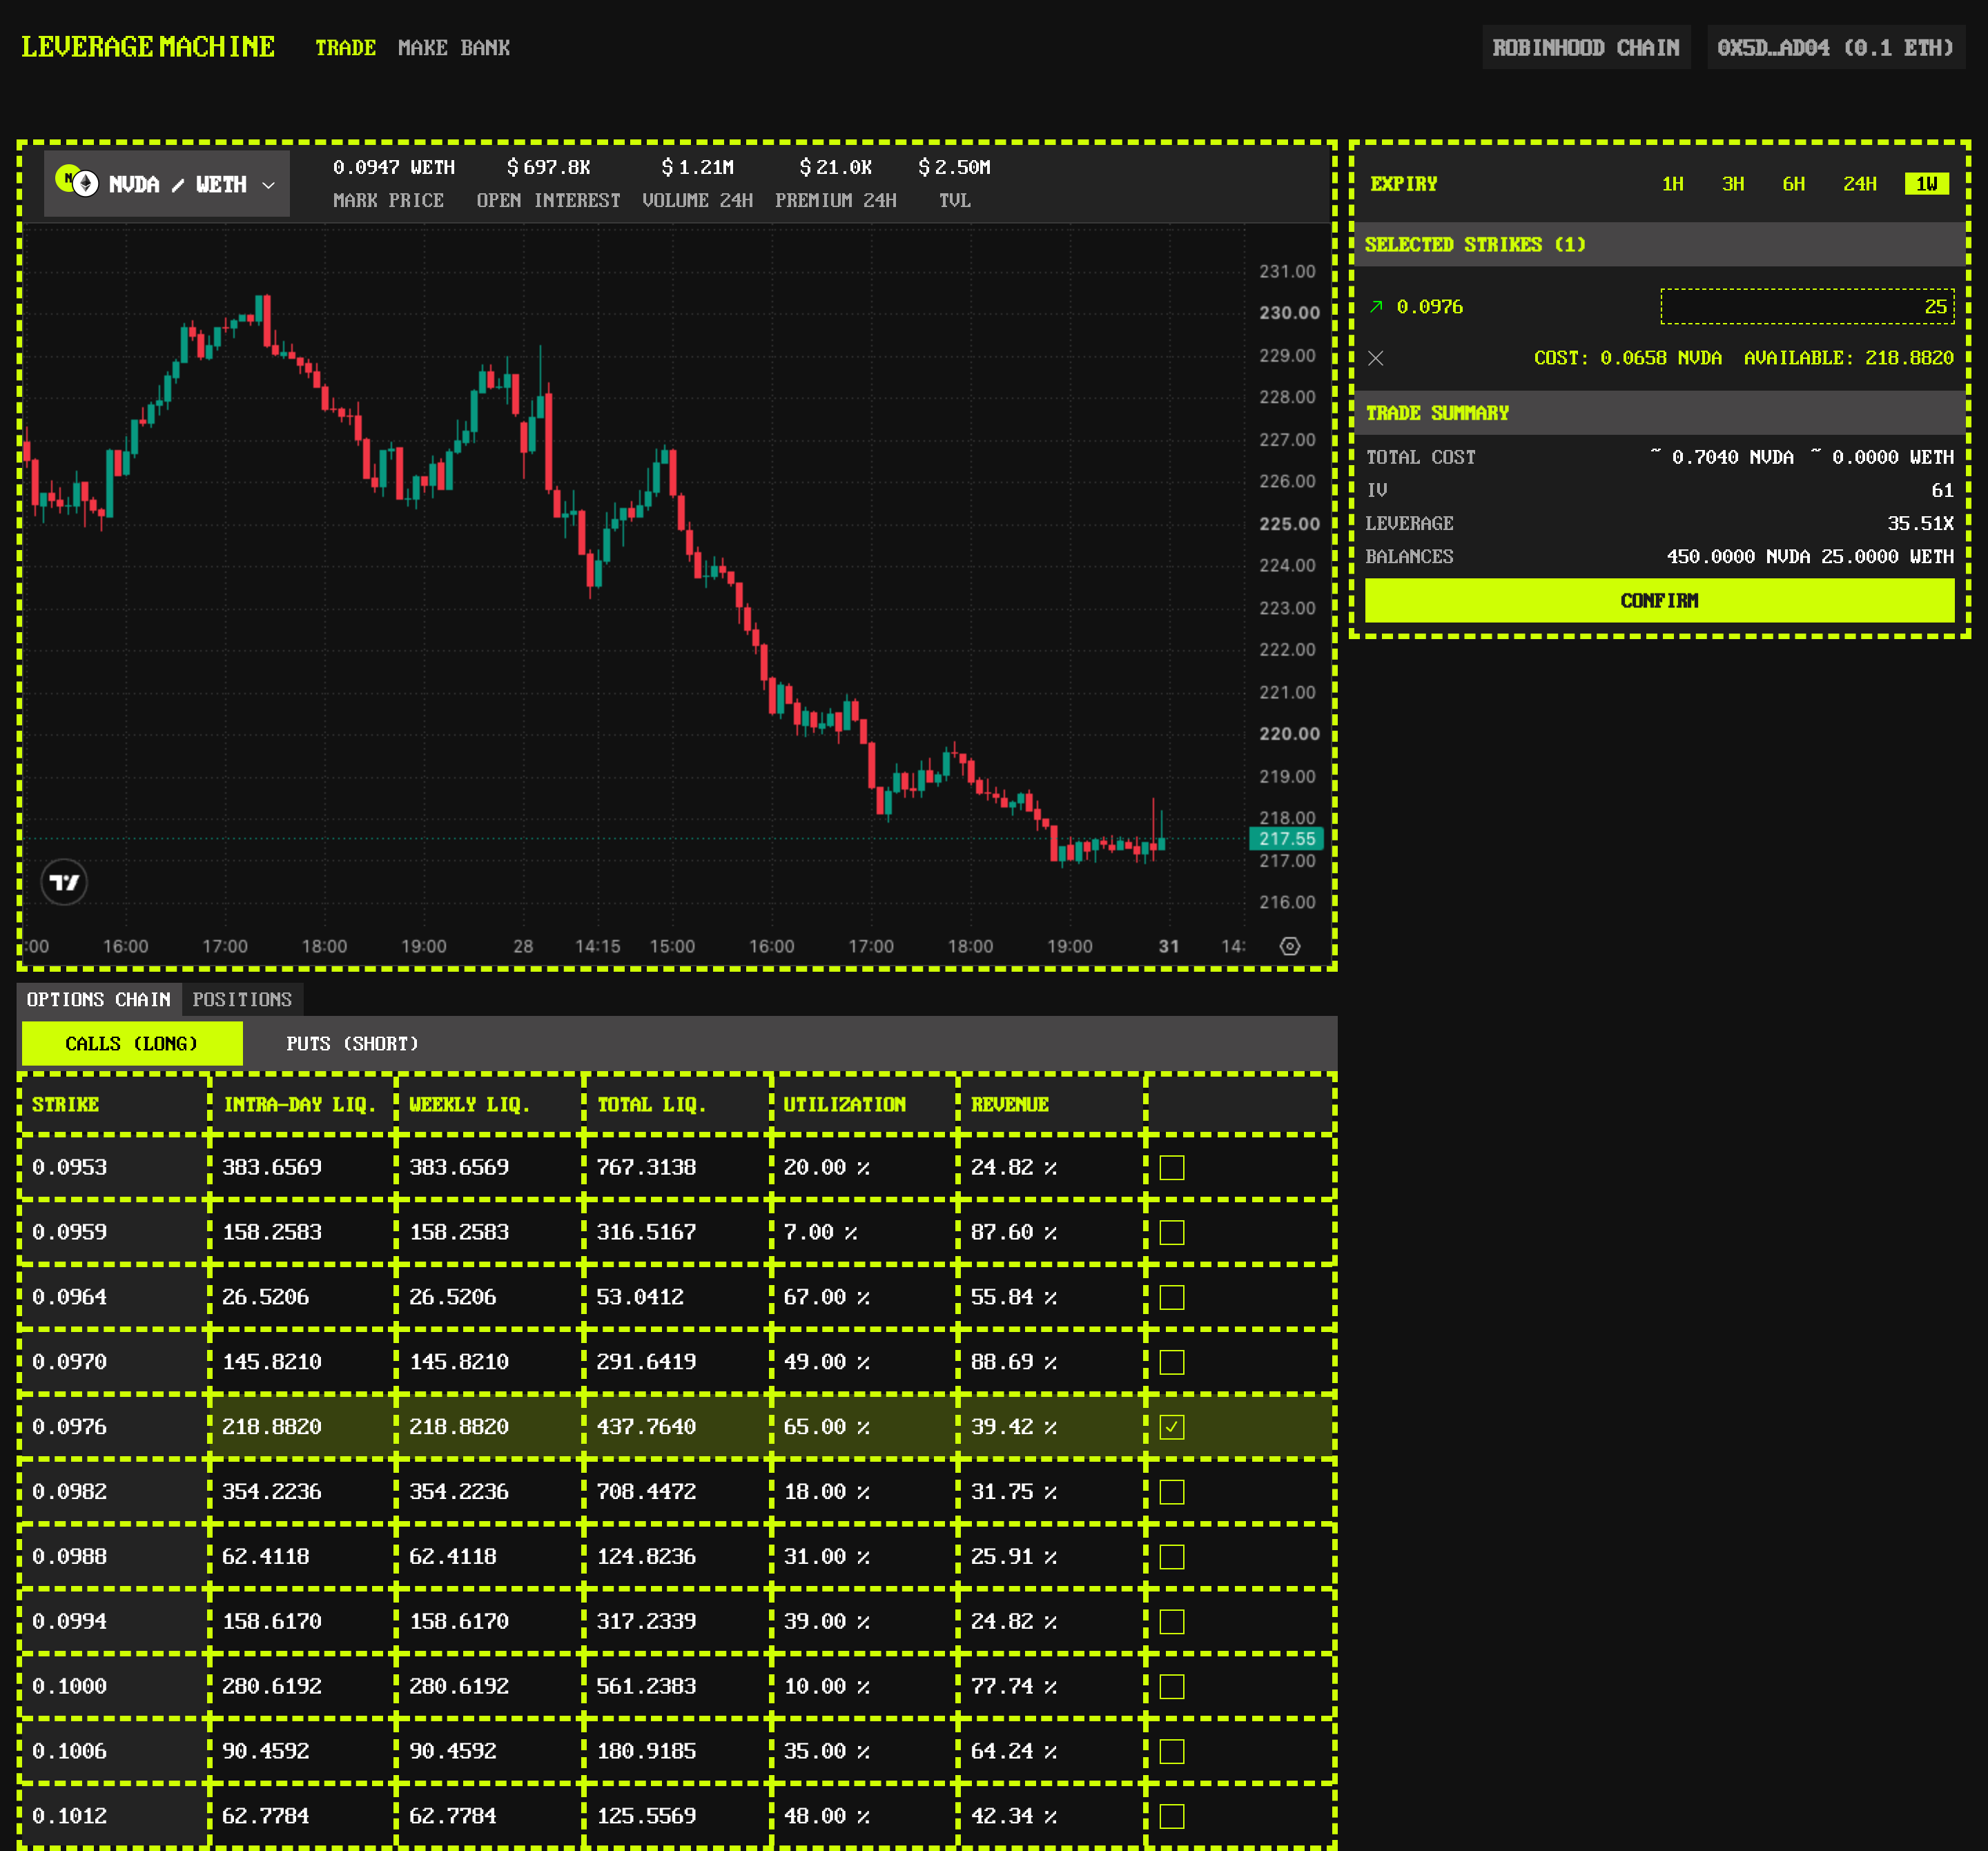Click Available: 218.8820 text
The image size is (1988, 1851).
click(x=1849, y=358)
